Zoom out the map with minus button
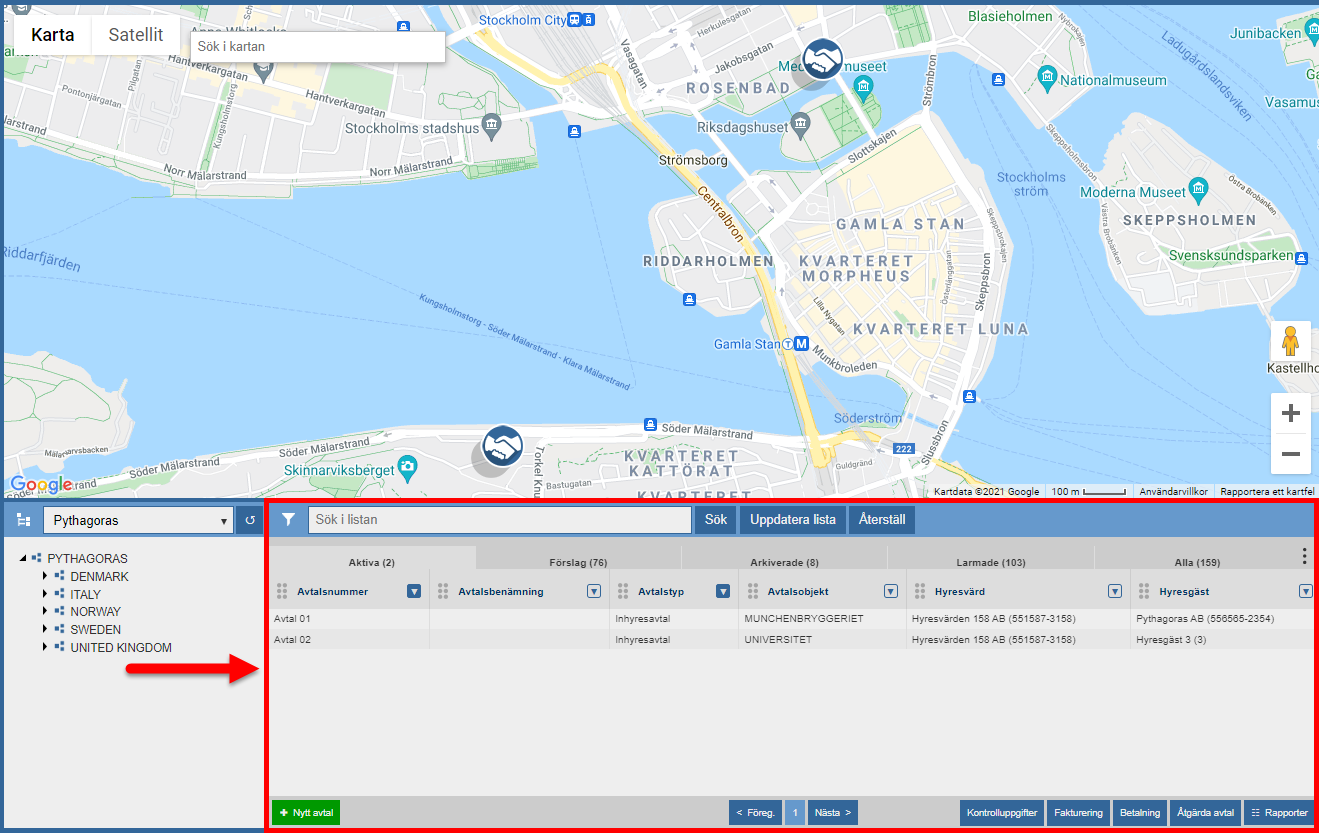The height and width of the screenshot is (833, 1319). [x=1290, y=454]
